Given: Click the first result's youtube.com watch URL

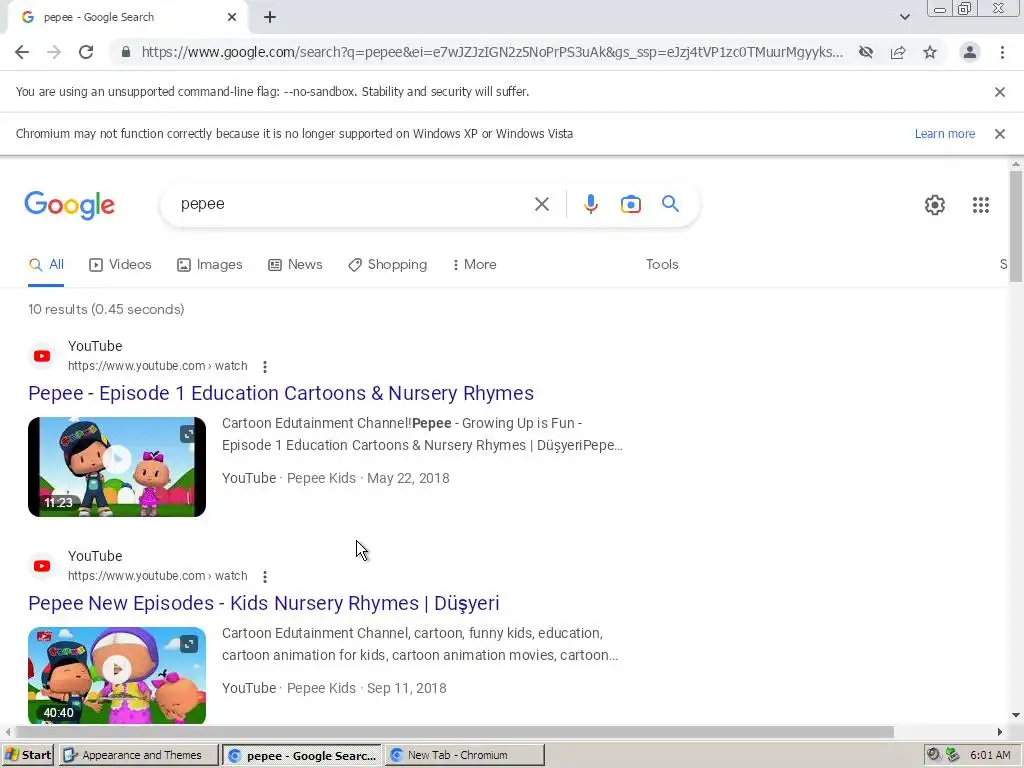Looking at the screenshot, I should (x=157, y=366).
